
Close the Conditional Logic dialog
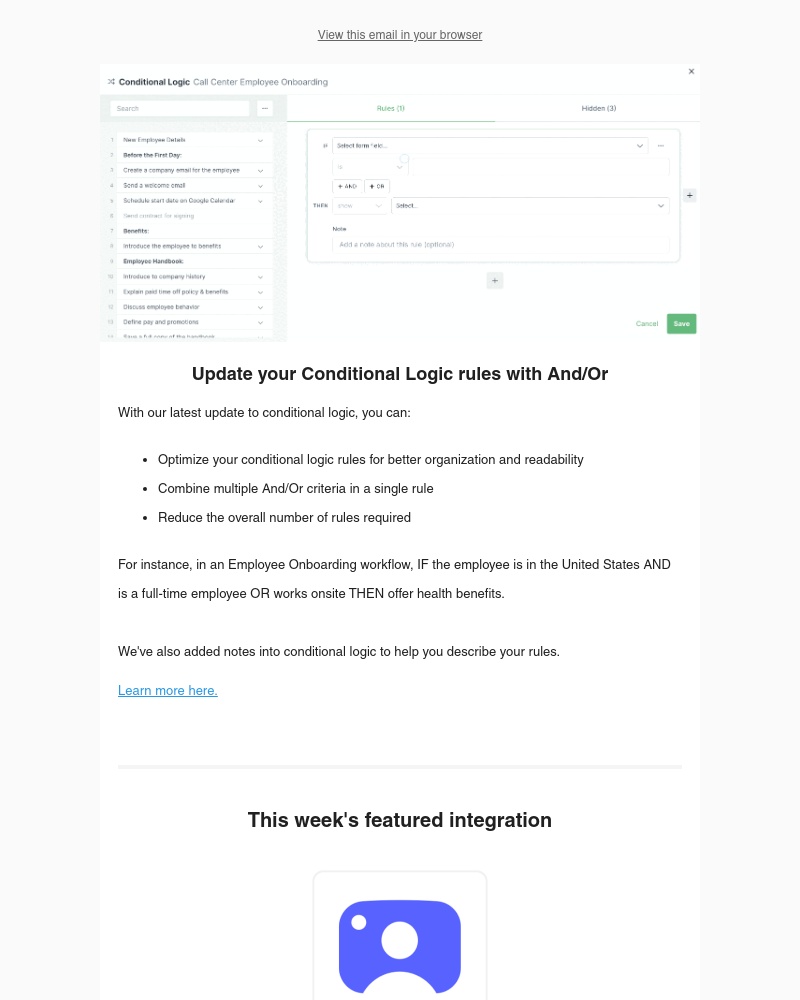point(692,71)
